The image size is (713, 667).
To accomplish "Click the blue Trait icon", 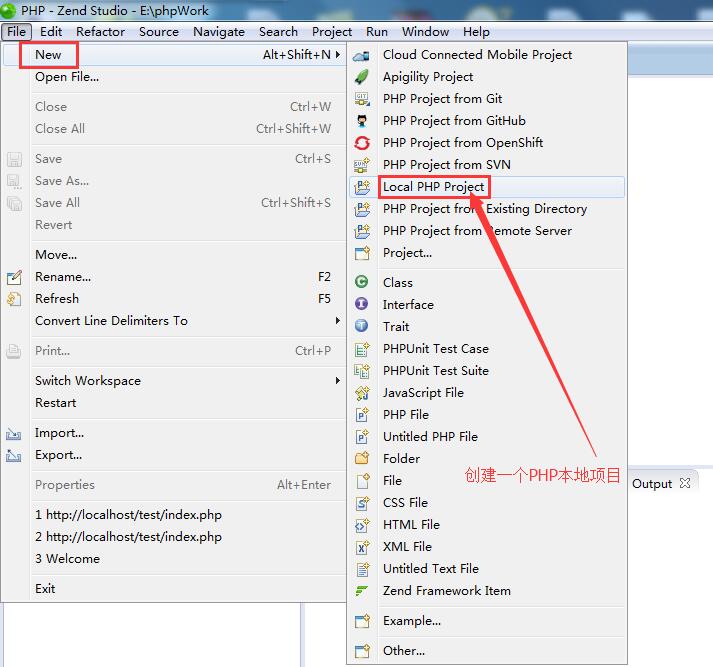I will point(362,326).
